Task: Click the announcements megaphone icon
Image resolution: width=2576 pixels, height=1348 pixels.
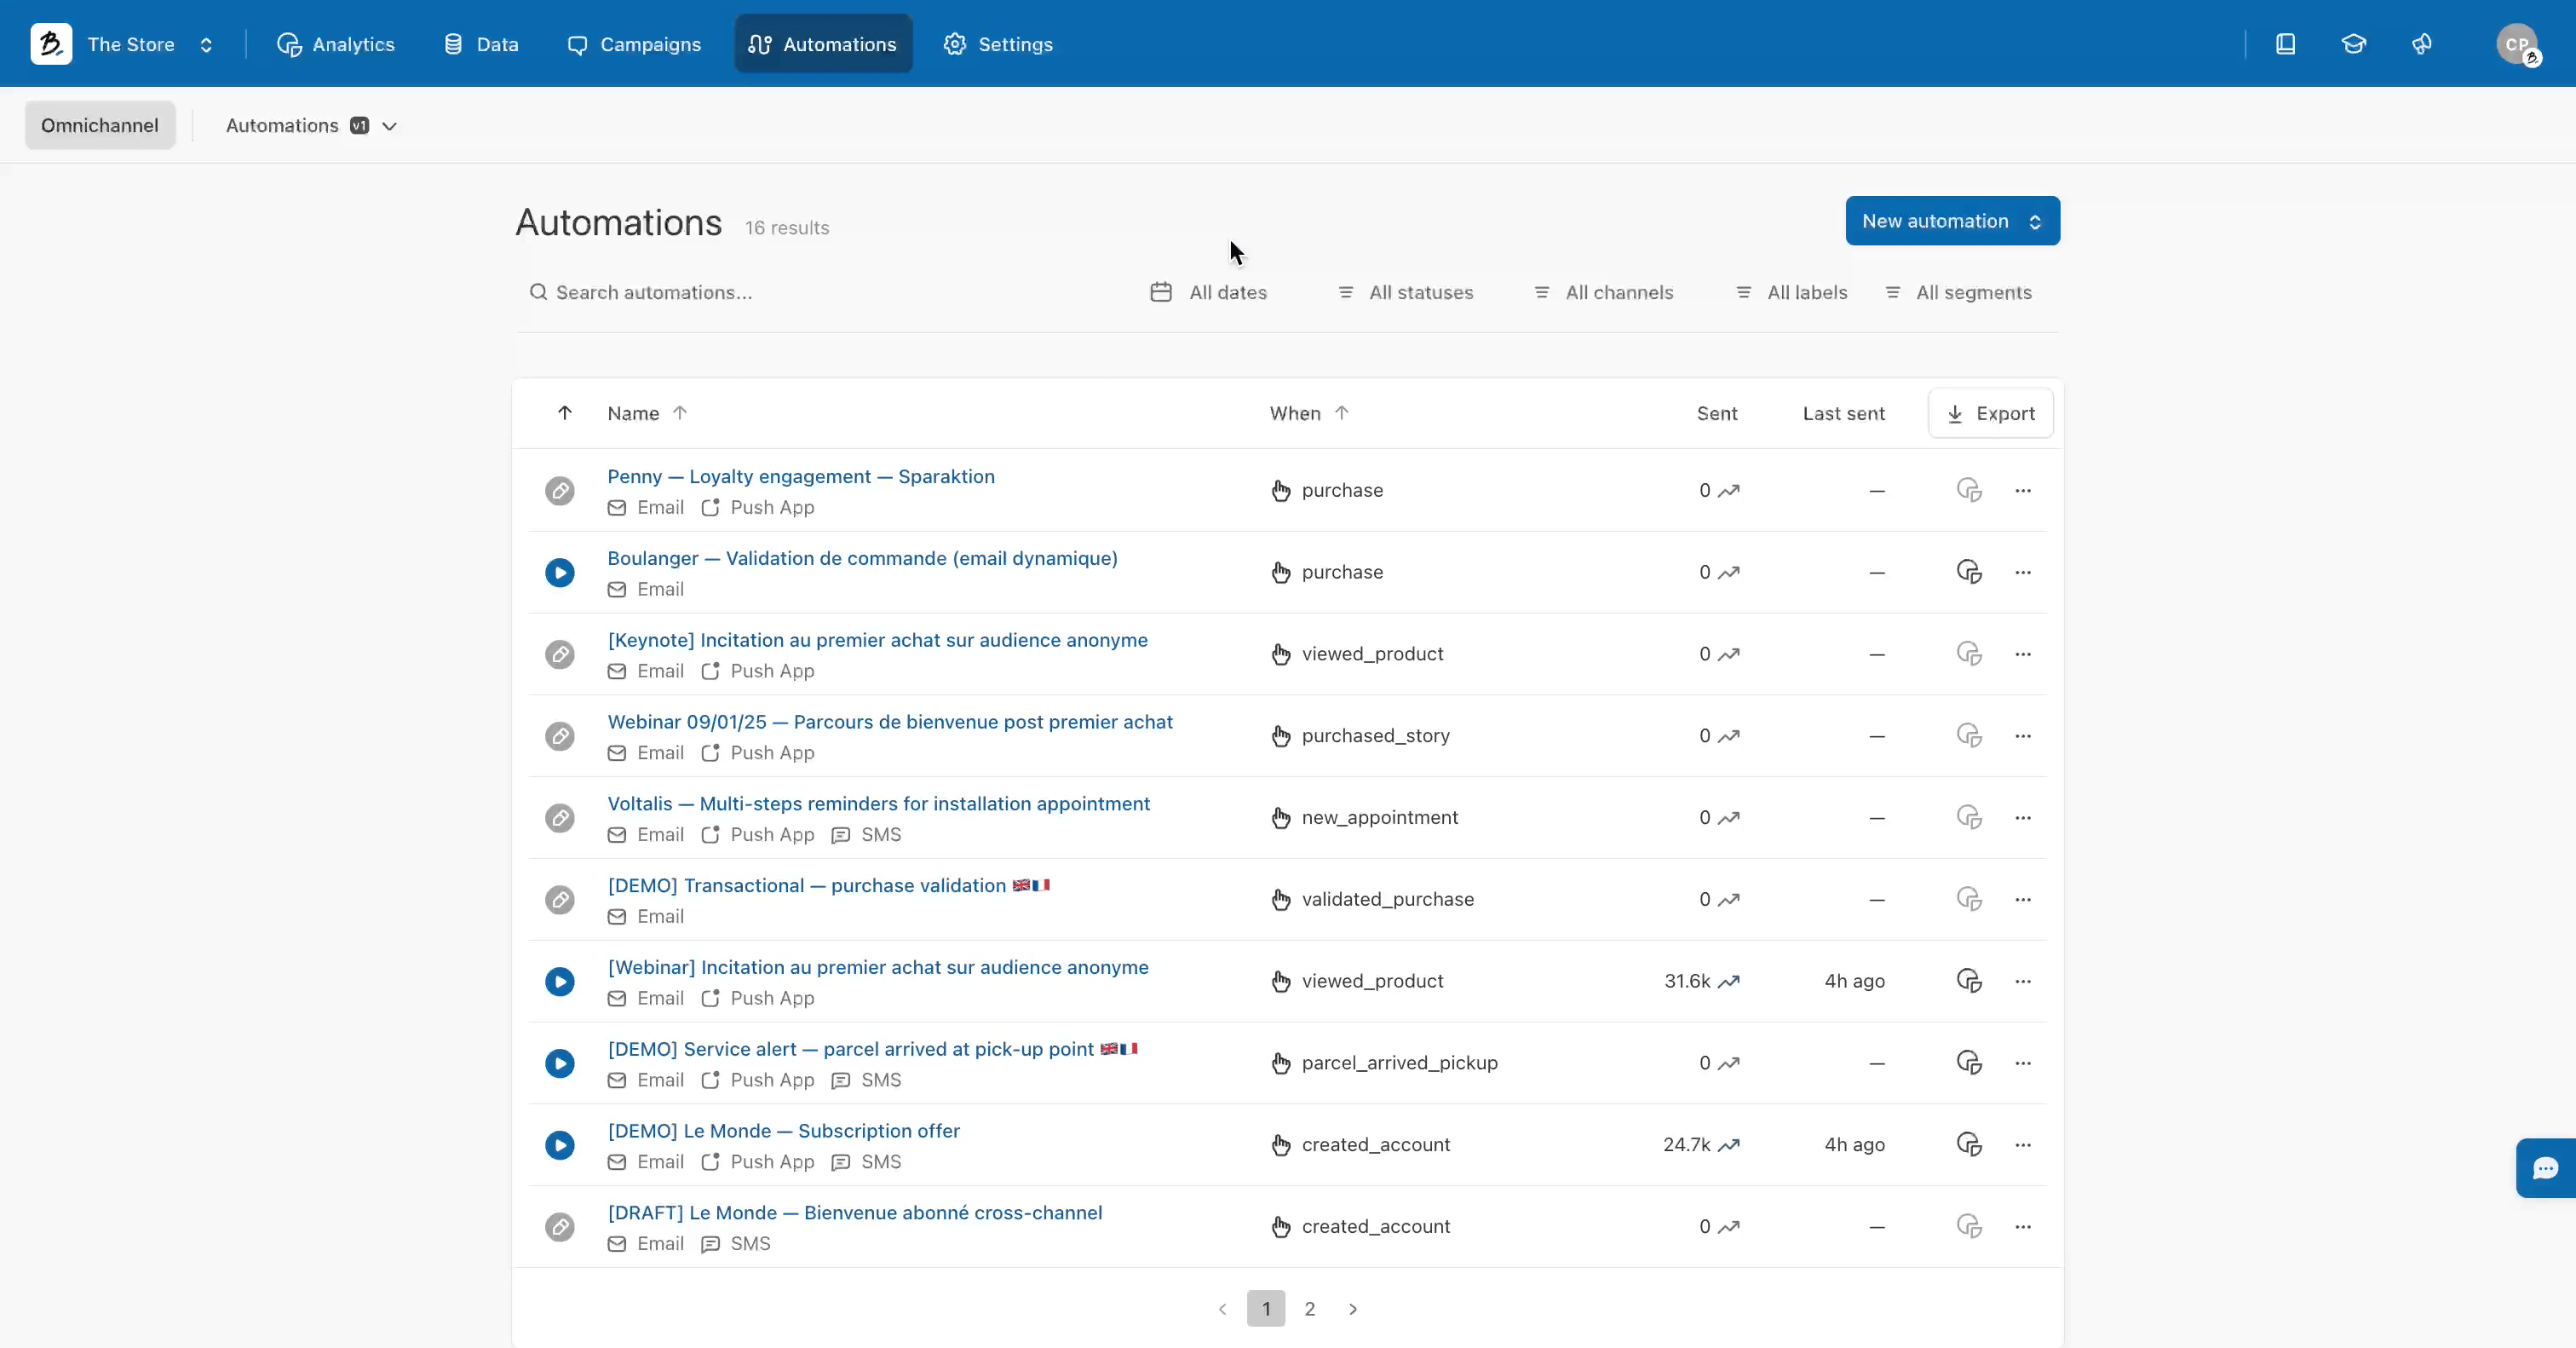Action: [2421, 44]
